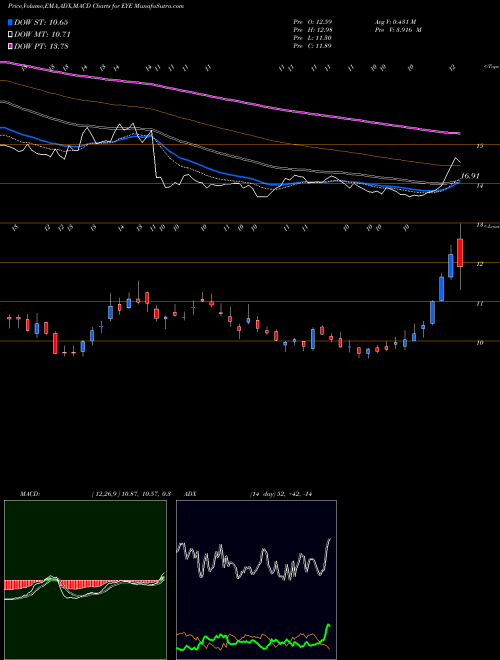This screenshot has width=500, height=660.
Task: Click the 10 price axis label on the candlestick chart
Action: click(479, 343)
